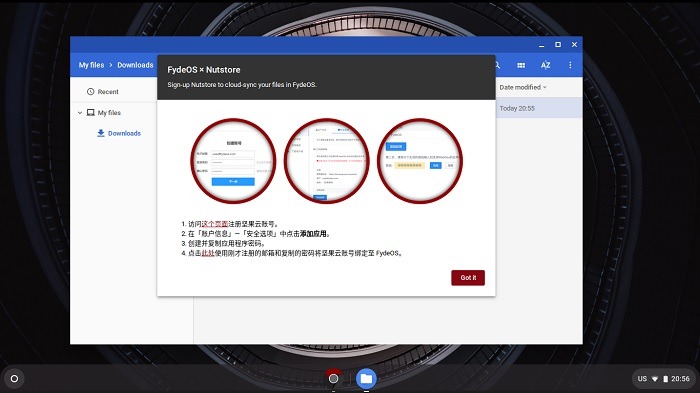Screen dimensions: 700x393
Task: Open the step four bind-account link
Action: tap(208, 253)
